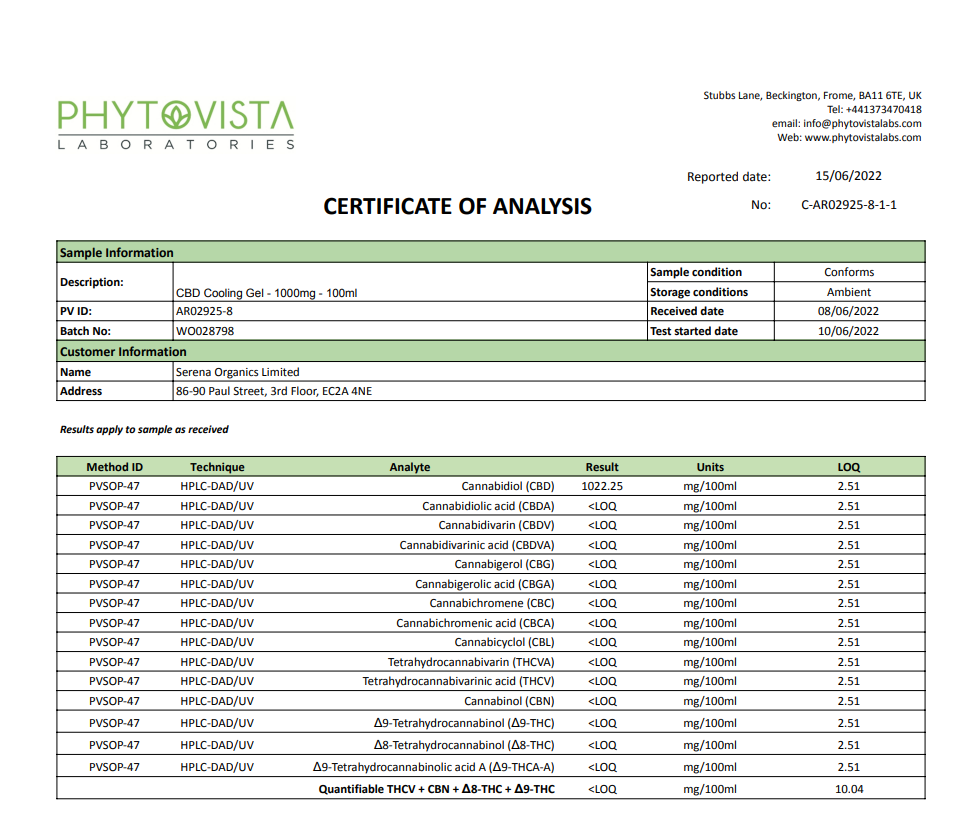Select the Cannabidiolic acid (CBDA) row analyte

click(x=488, y=506)
